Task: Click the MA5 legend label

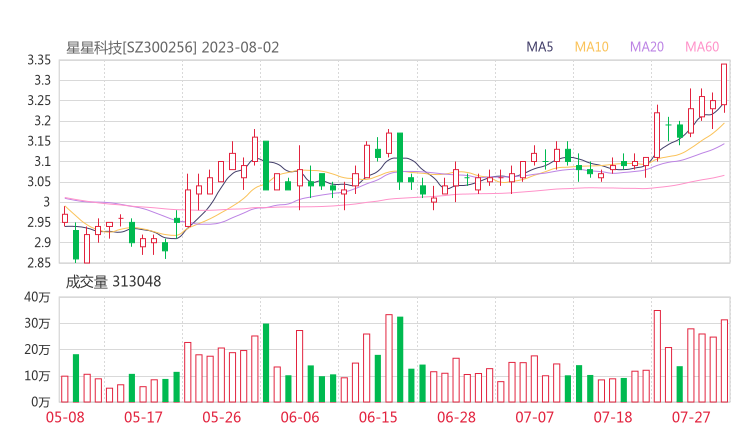Action: [539, 47]
